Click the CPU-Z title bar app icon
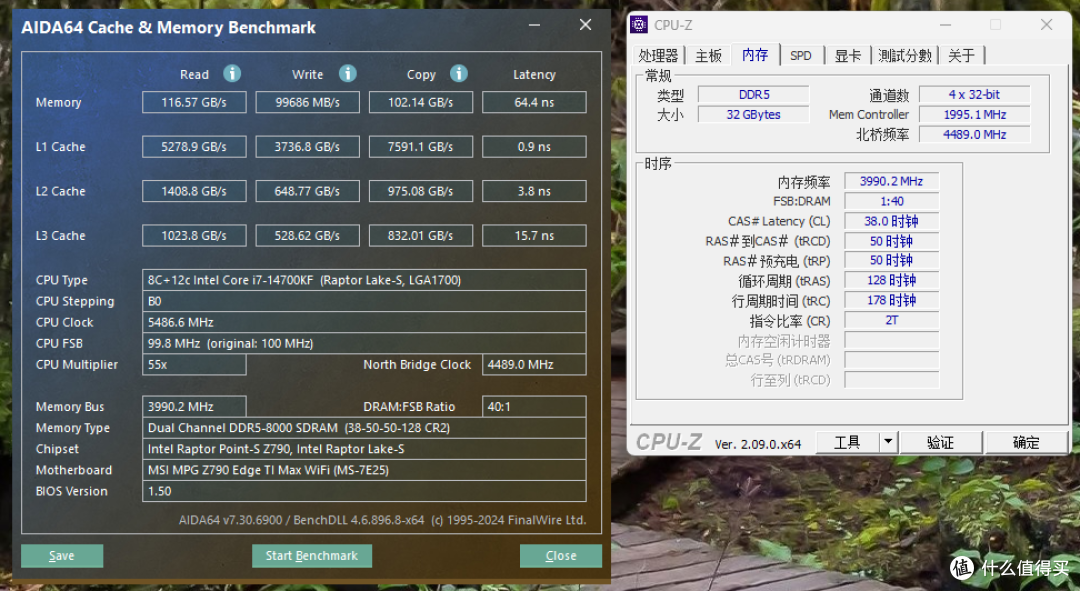The height and width of the screenshot is (591, 1080). point(639,25)
